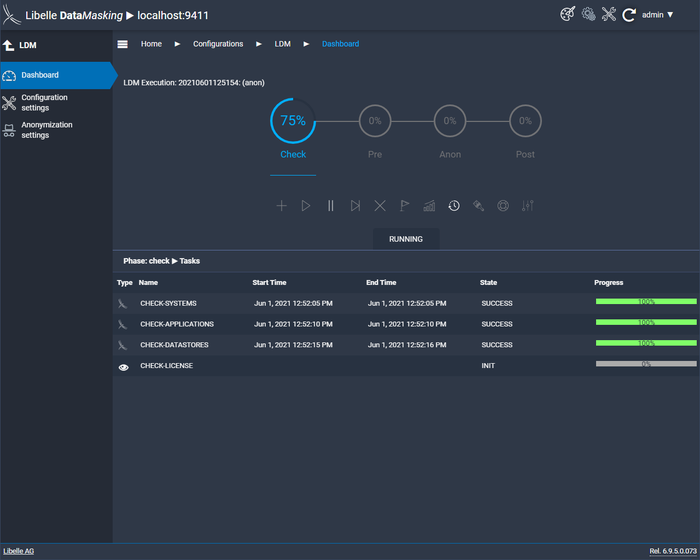This screenshot has width=700, height=560.
Task: Click the Libelle AG footer link
Action: pyautogui.click(x=18, y=551)
